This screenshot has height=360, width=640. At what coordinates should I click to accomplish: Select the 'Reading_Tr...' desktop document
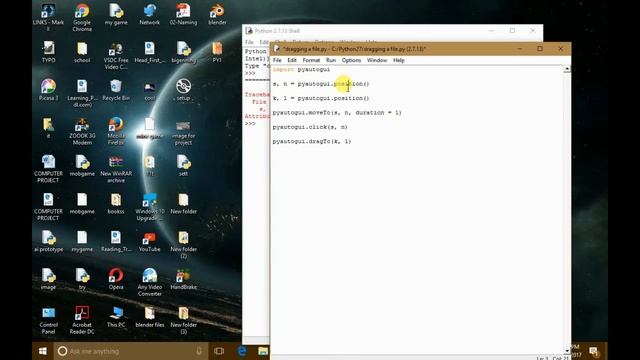point(116,241)
